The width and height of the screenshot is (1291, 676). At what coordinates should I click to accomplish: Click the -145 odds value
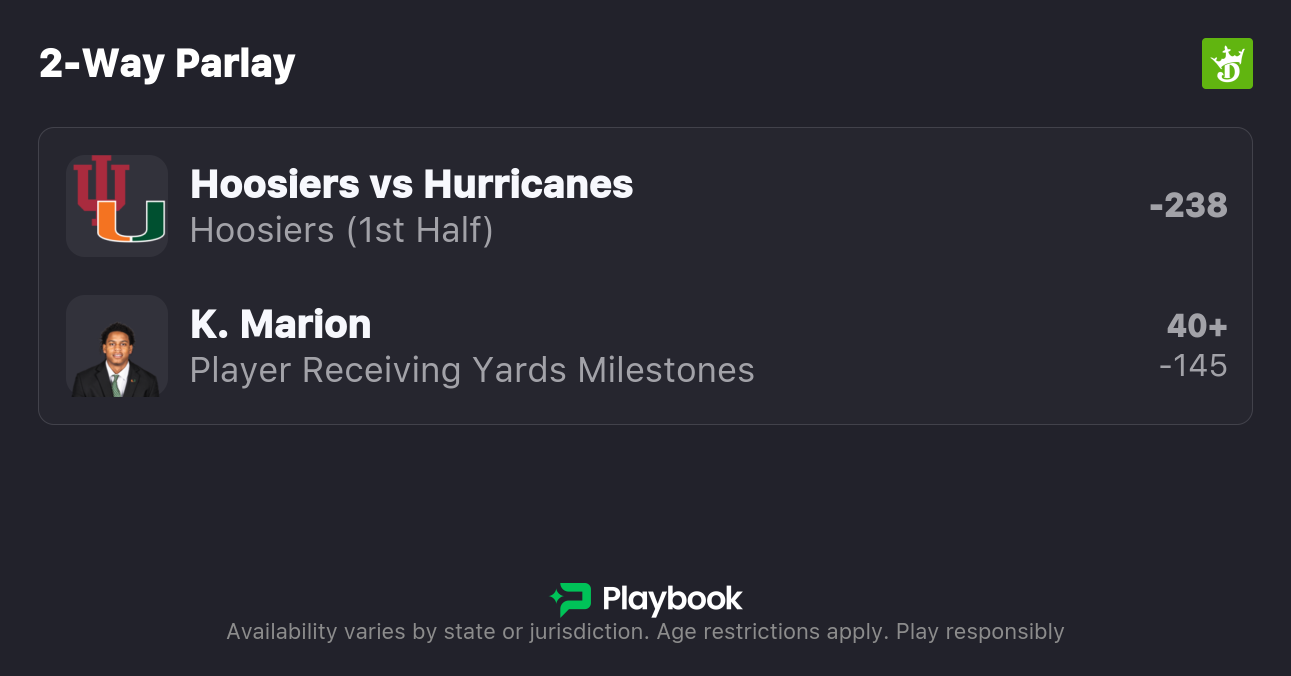pos(1193,365)
